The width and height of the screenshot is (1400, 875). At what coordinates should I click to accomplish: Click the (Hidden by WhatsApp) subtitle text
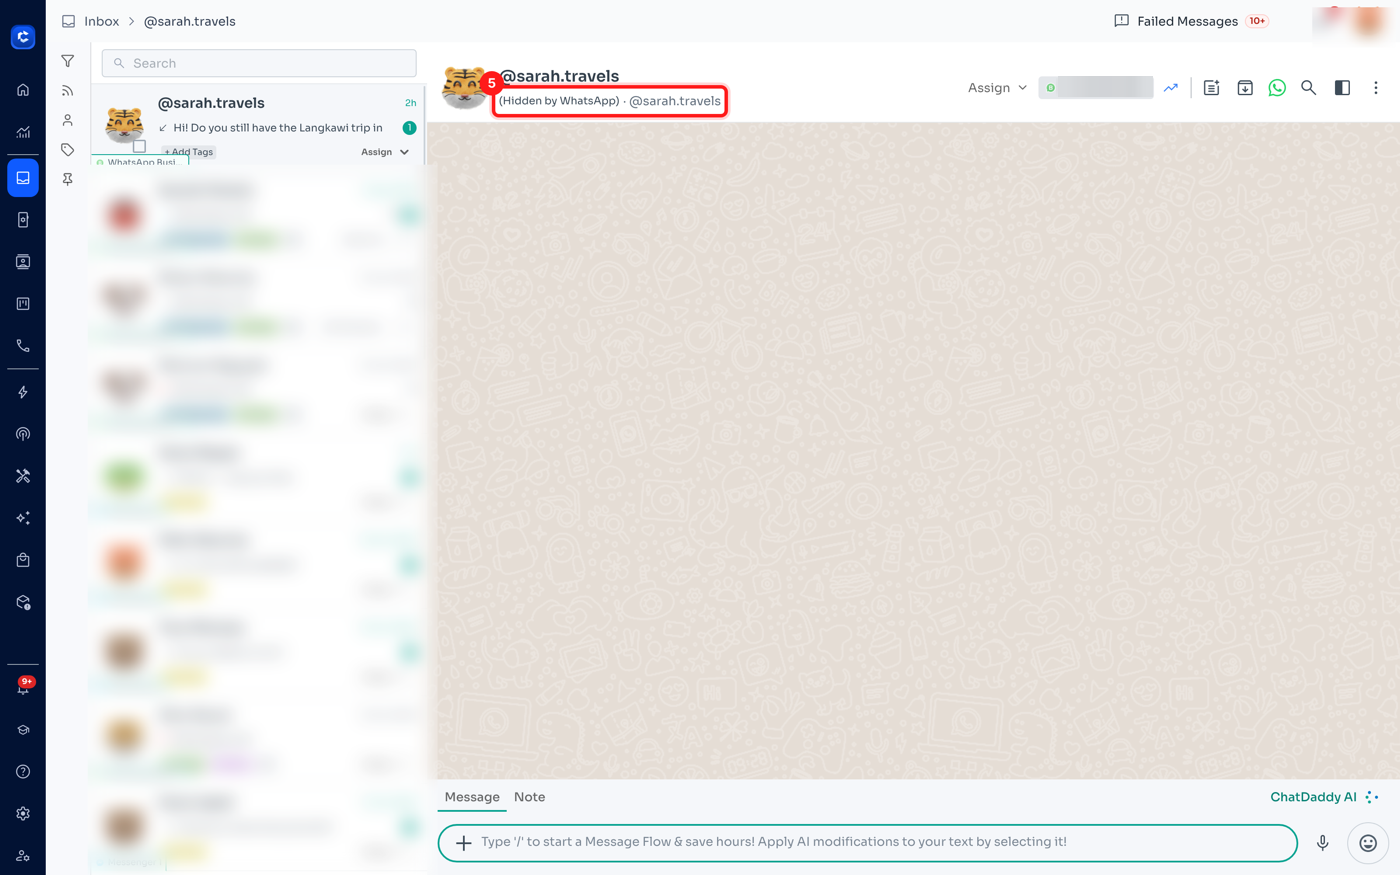click(x=559, y=101)
